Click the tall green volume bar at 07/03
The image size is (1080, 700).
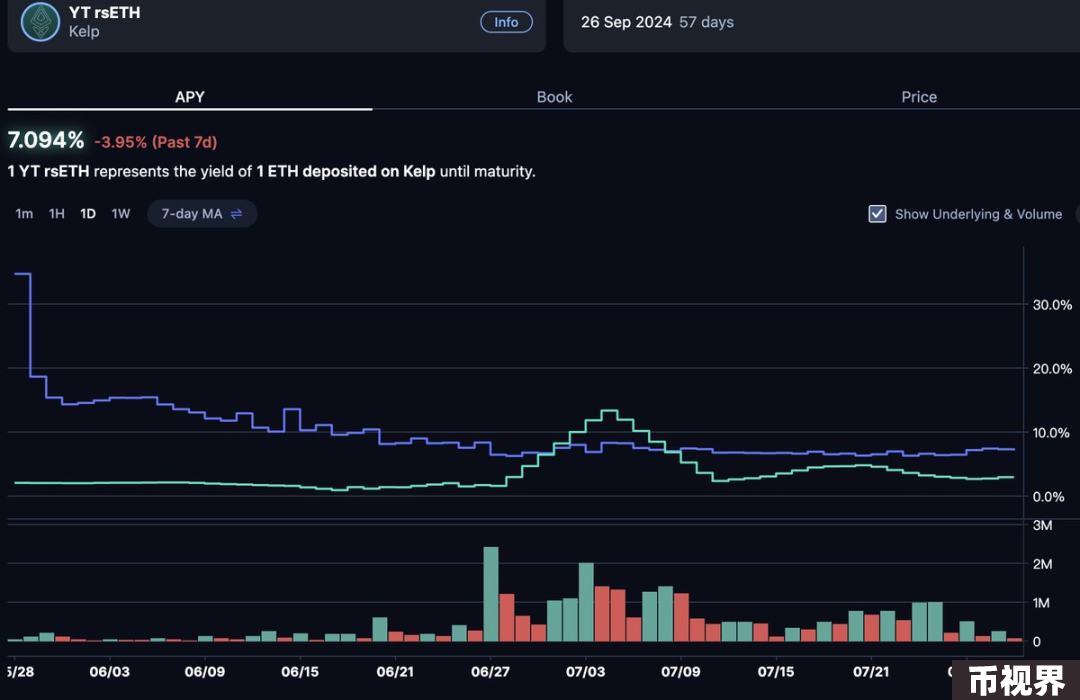pyautogui.click(x=586, y=602)
